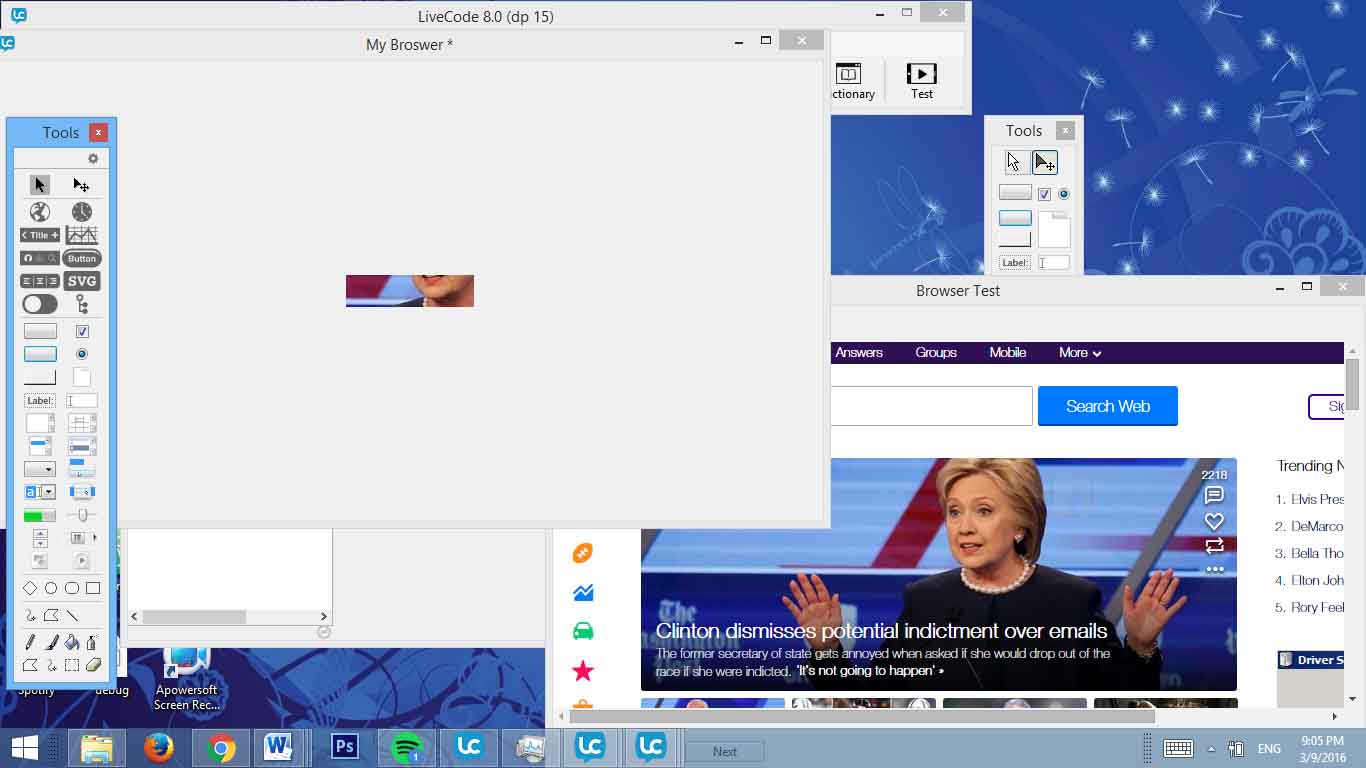Select the slider control tool in palette
1366x768 pixels.
pos(82,515)
